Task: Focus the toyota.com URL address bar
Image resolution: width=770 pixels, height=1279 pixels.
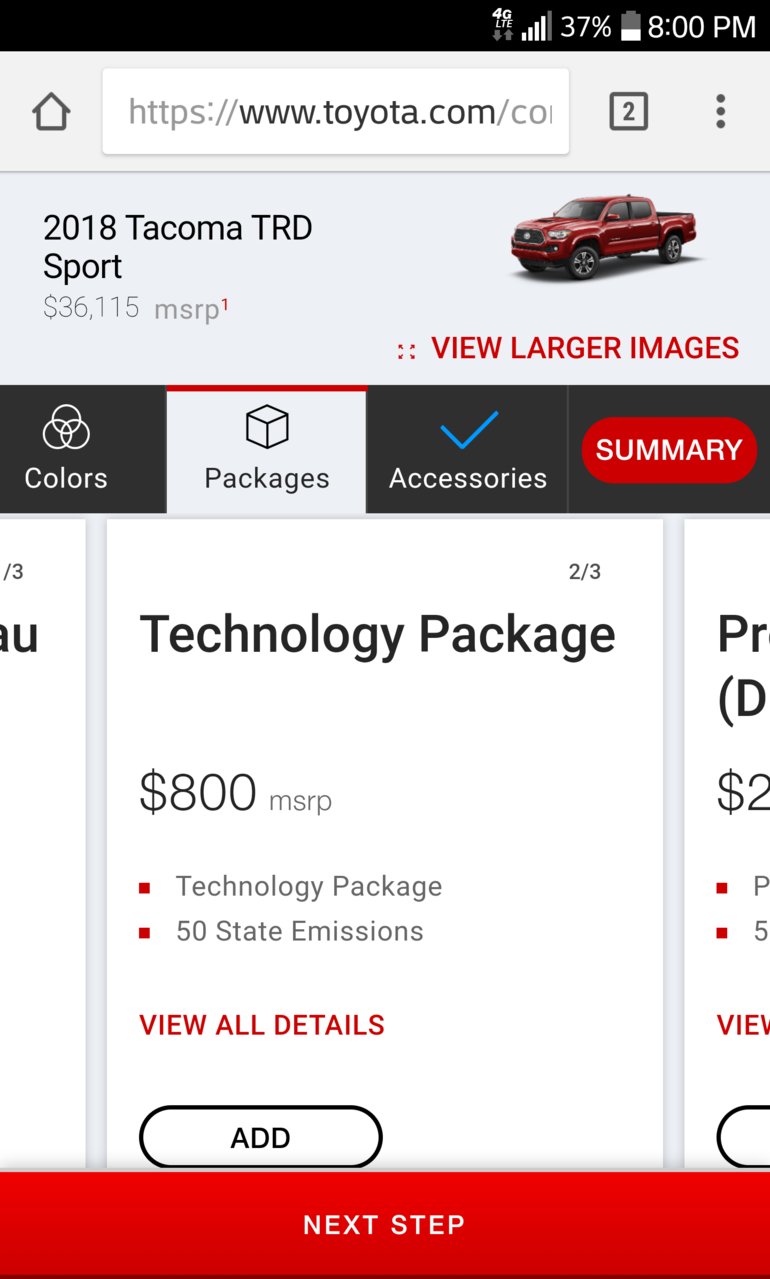Action: click(336, 112)
